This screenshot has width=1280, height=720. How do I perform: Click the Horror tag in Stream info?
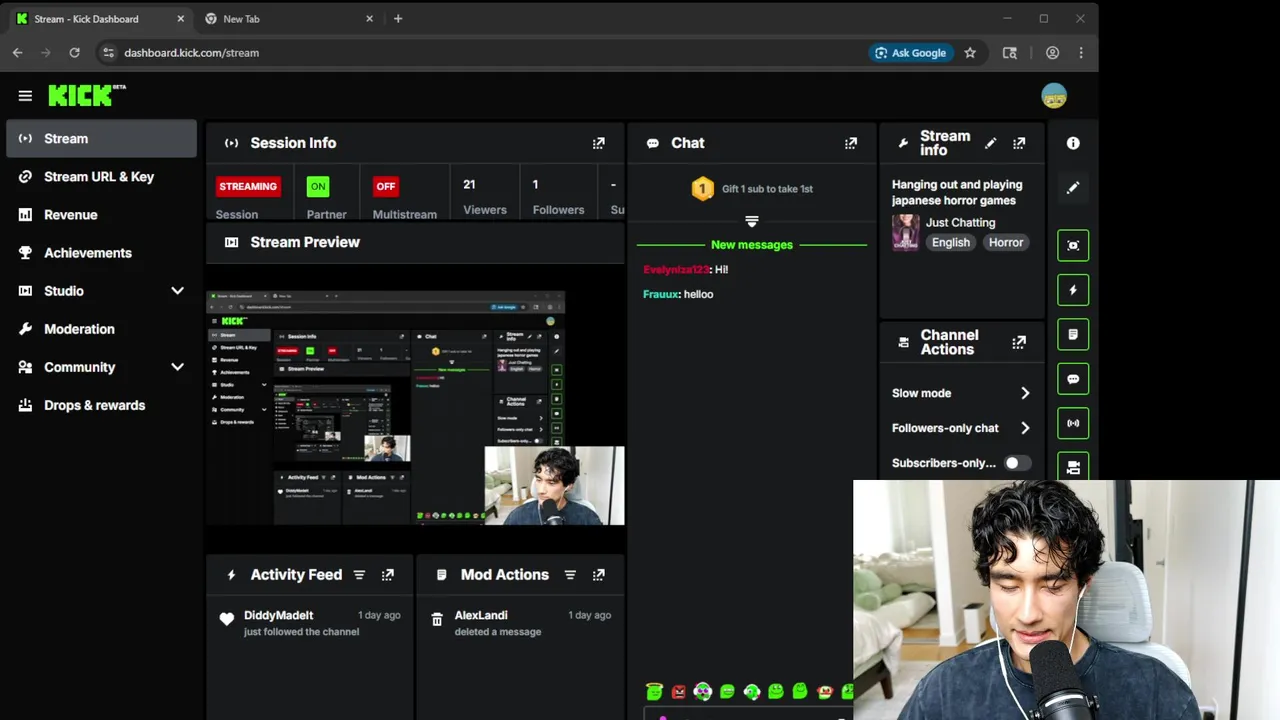click(1006, 242)
